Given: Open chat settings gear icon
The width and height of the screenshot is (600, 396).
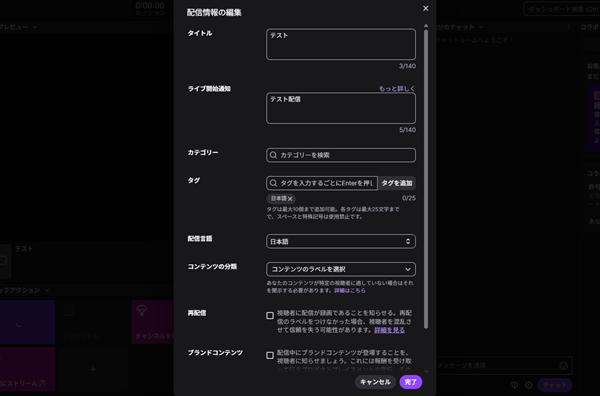Looking at the screenshot, I should tap(528, 385).
